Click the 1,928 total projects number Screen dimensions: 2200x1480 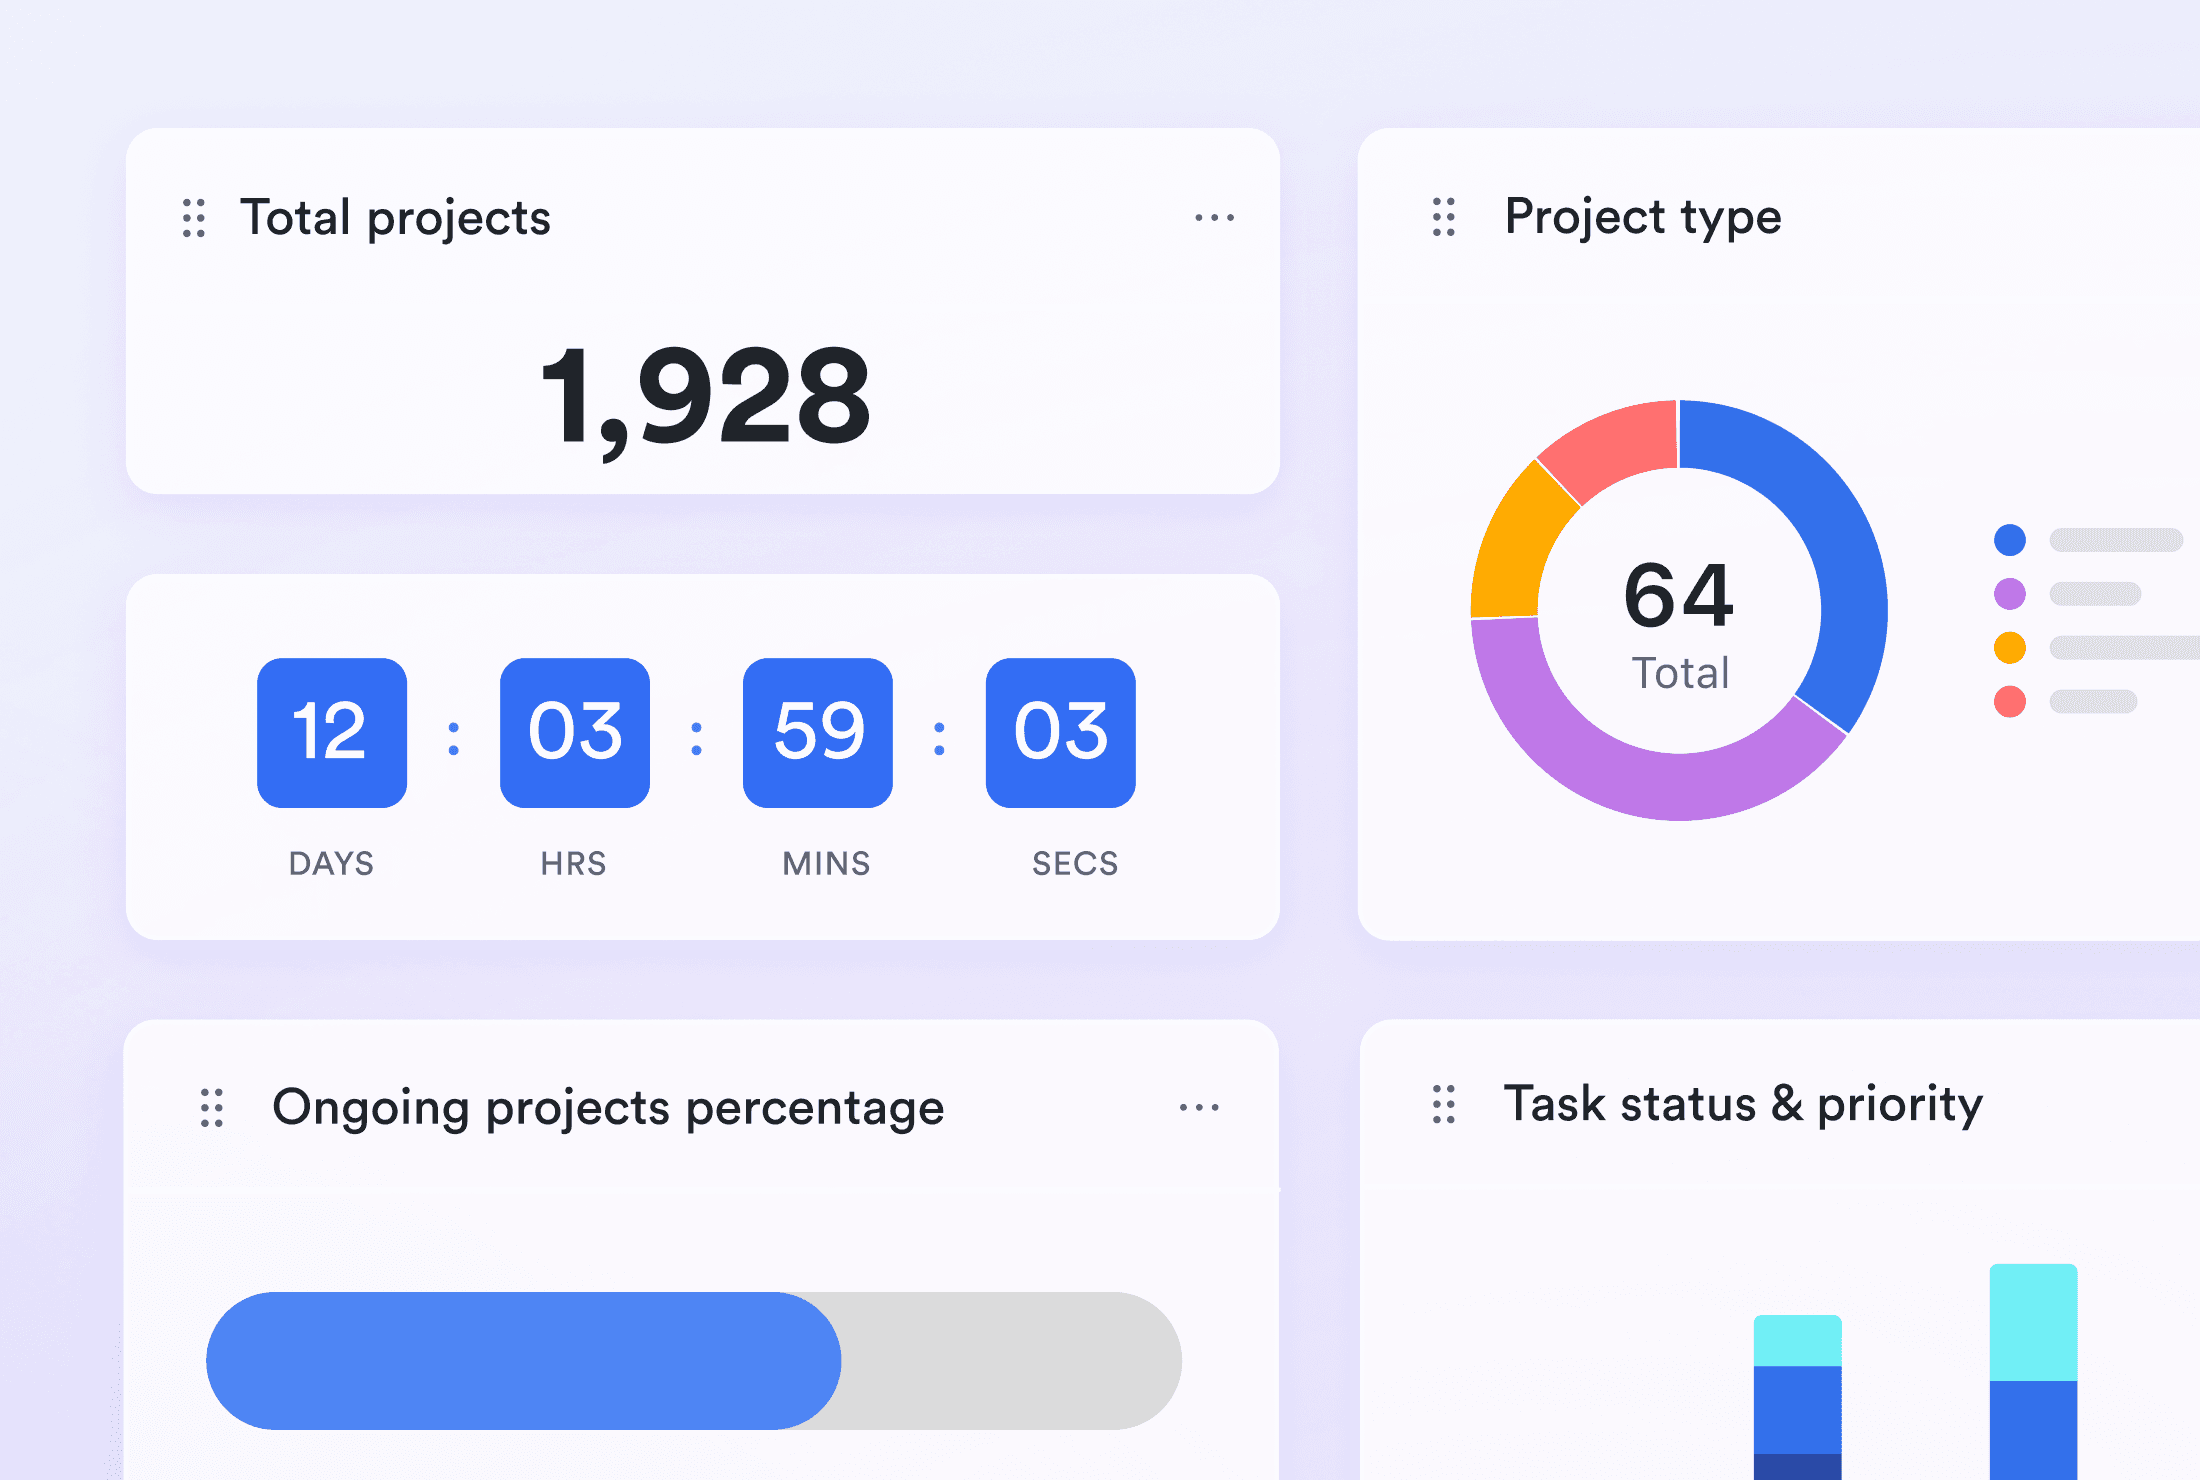coord(704,397)
